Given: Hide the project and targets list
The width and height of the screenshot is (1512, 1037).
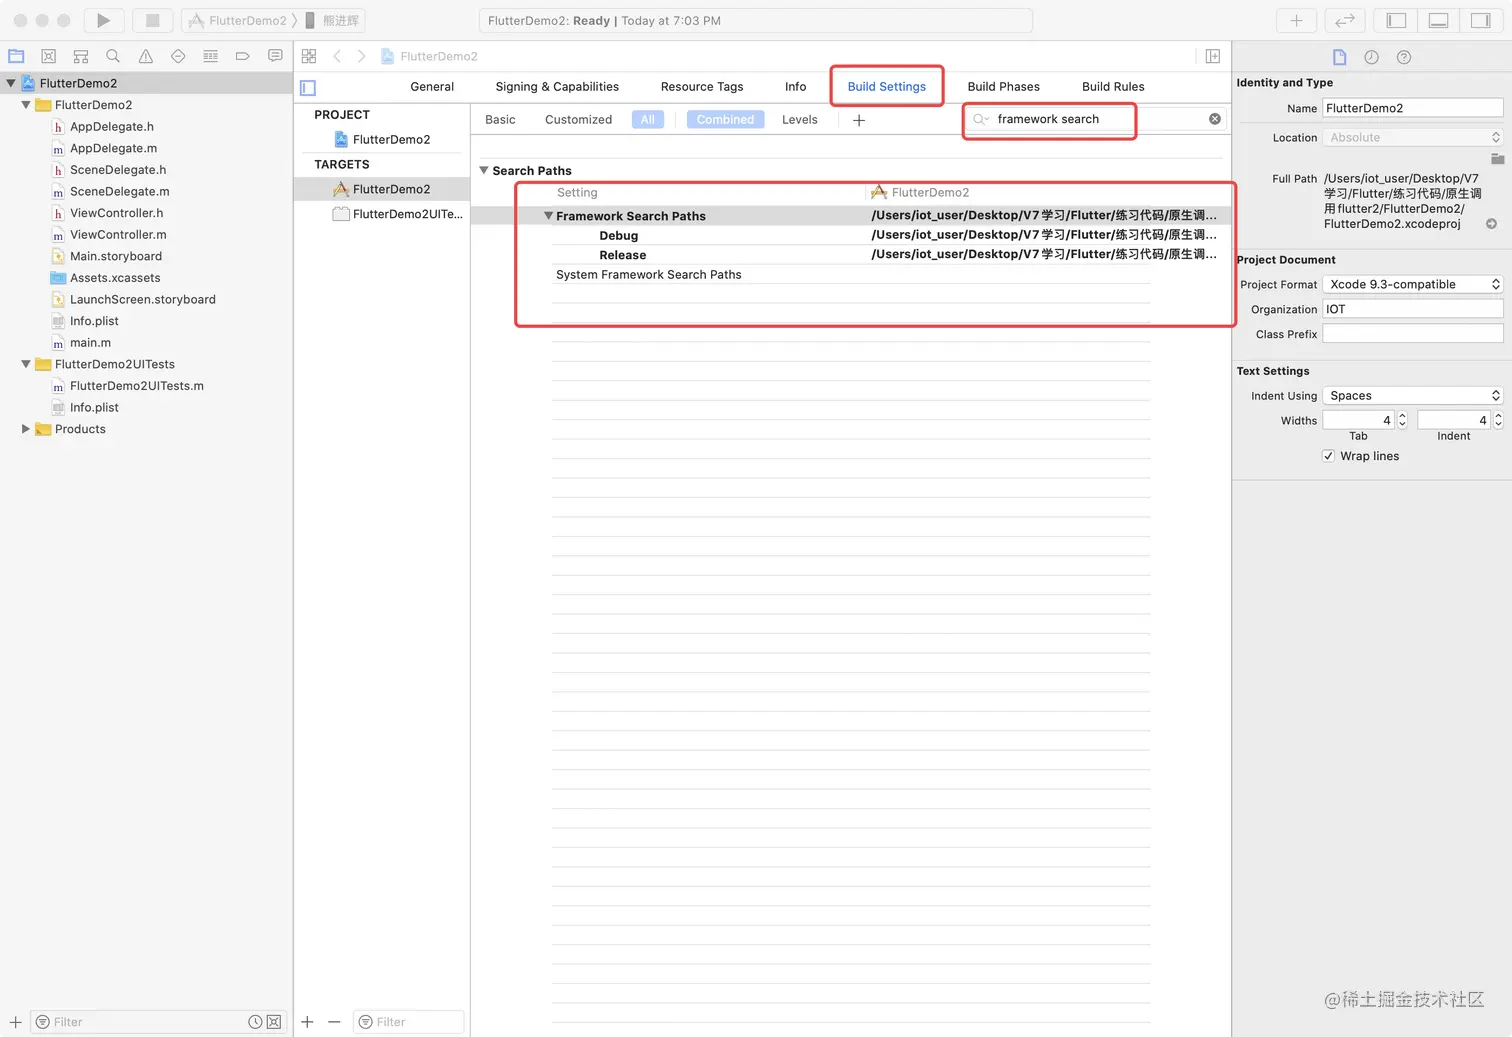Looking at the screenshot, I should click(308, 88).
